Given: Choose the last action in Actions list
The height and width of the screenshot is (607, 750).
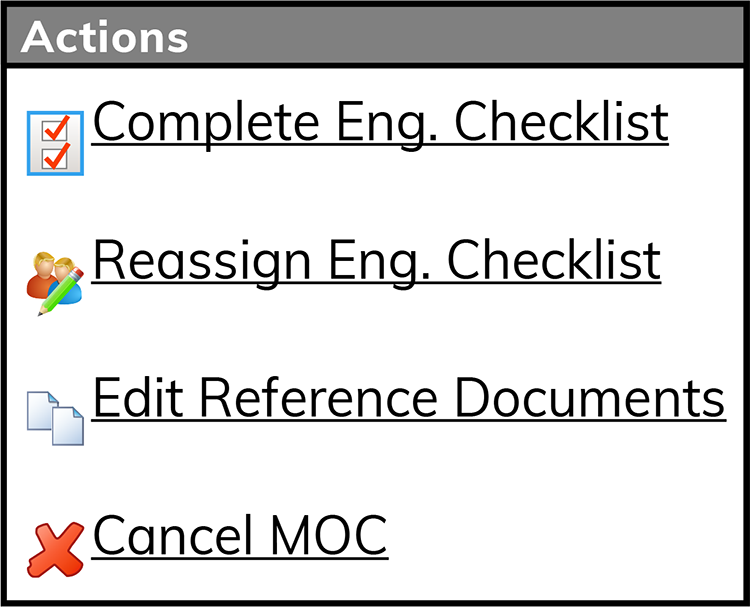Looking at the screenshot, I should (x=239, y=537).
